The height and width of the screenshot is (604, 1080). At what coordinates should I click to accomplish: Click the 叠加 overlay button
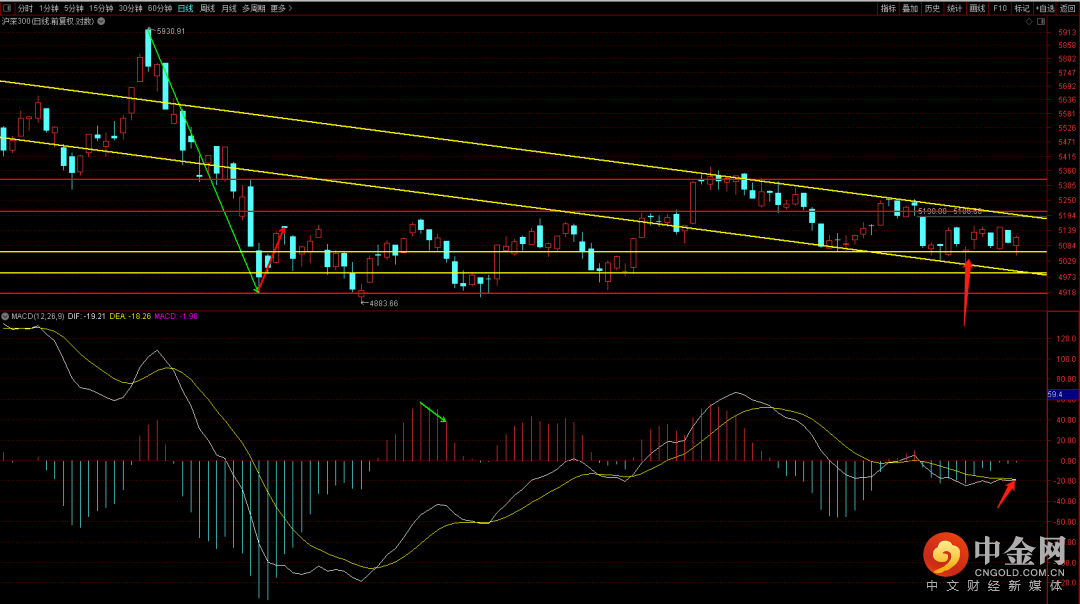910,8
